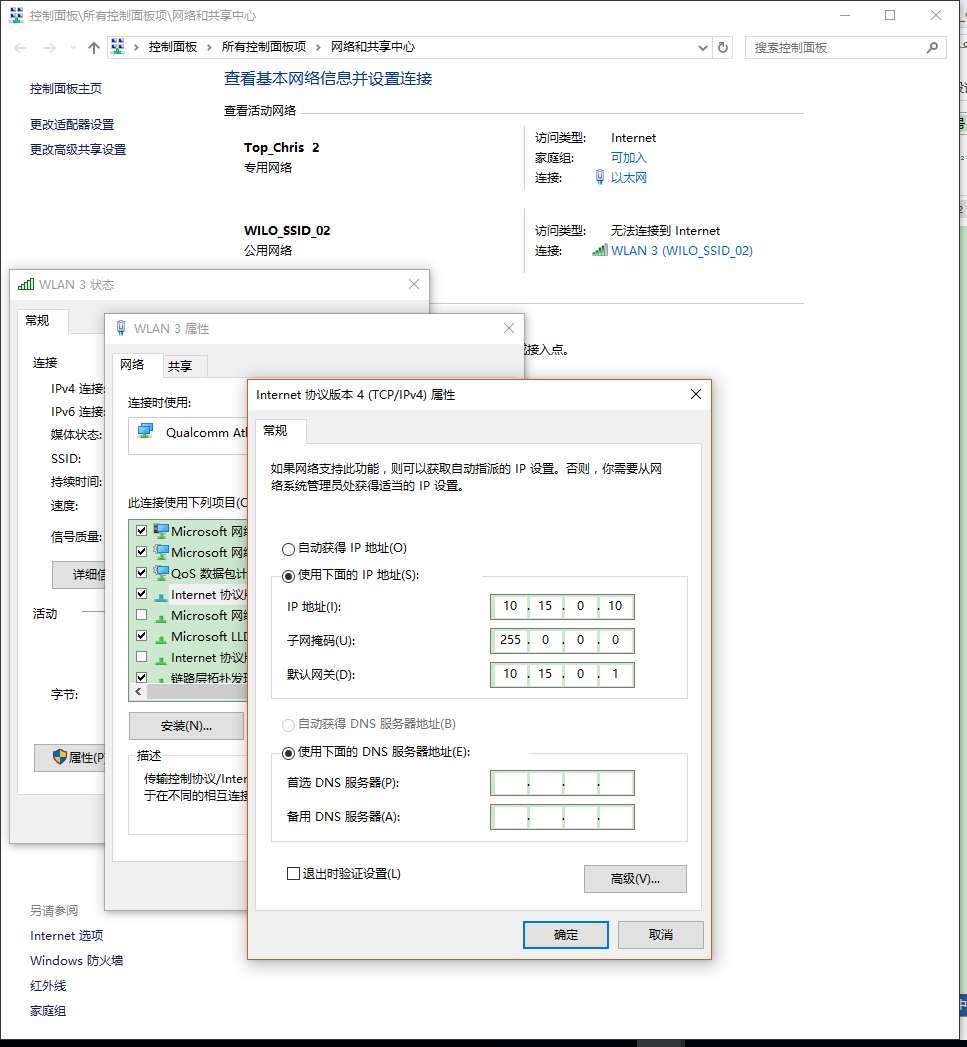The image size is (967, 1047).
Task: Click the Wi-Fi signal bars icon by WLAN 3
Action: point(600,250)
